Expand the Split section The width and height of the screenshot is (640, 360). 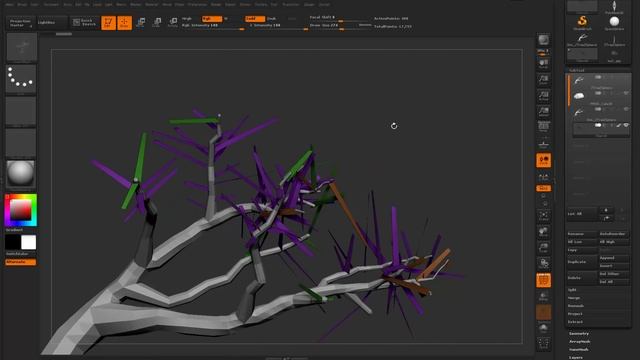[572, 290]
